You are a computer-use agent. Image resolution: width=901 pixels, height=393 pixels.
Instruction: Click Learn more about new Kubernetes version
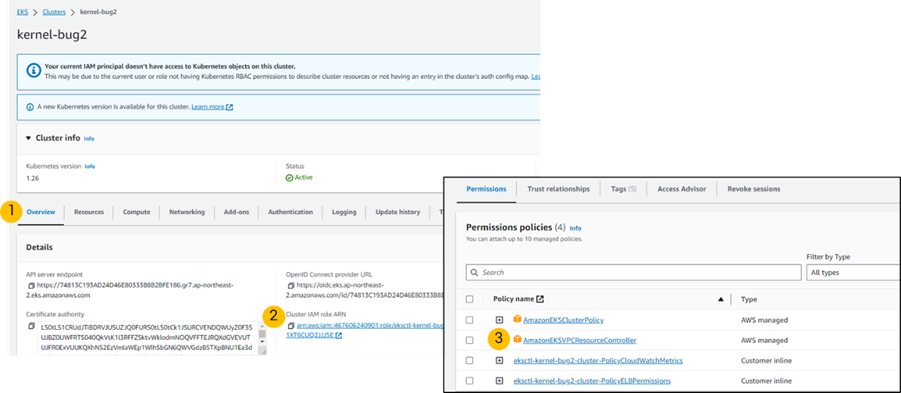click(208, 107)
